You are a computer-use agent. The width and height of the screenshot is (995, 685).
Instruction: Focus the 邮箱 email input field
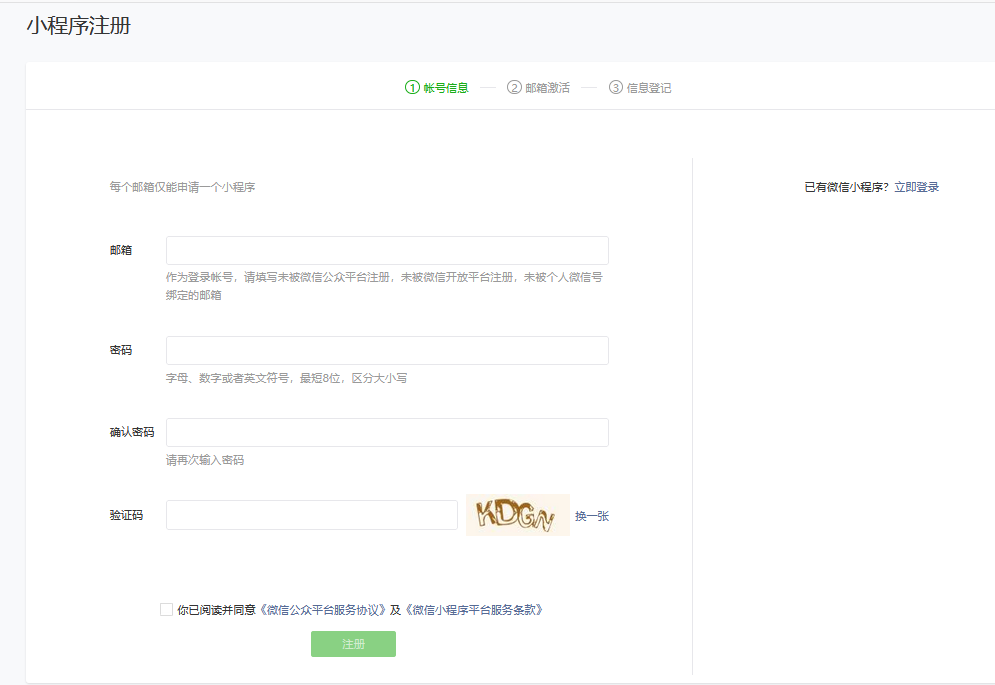[387, 250]
